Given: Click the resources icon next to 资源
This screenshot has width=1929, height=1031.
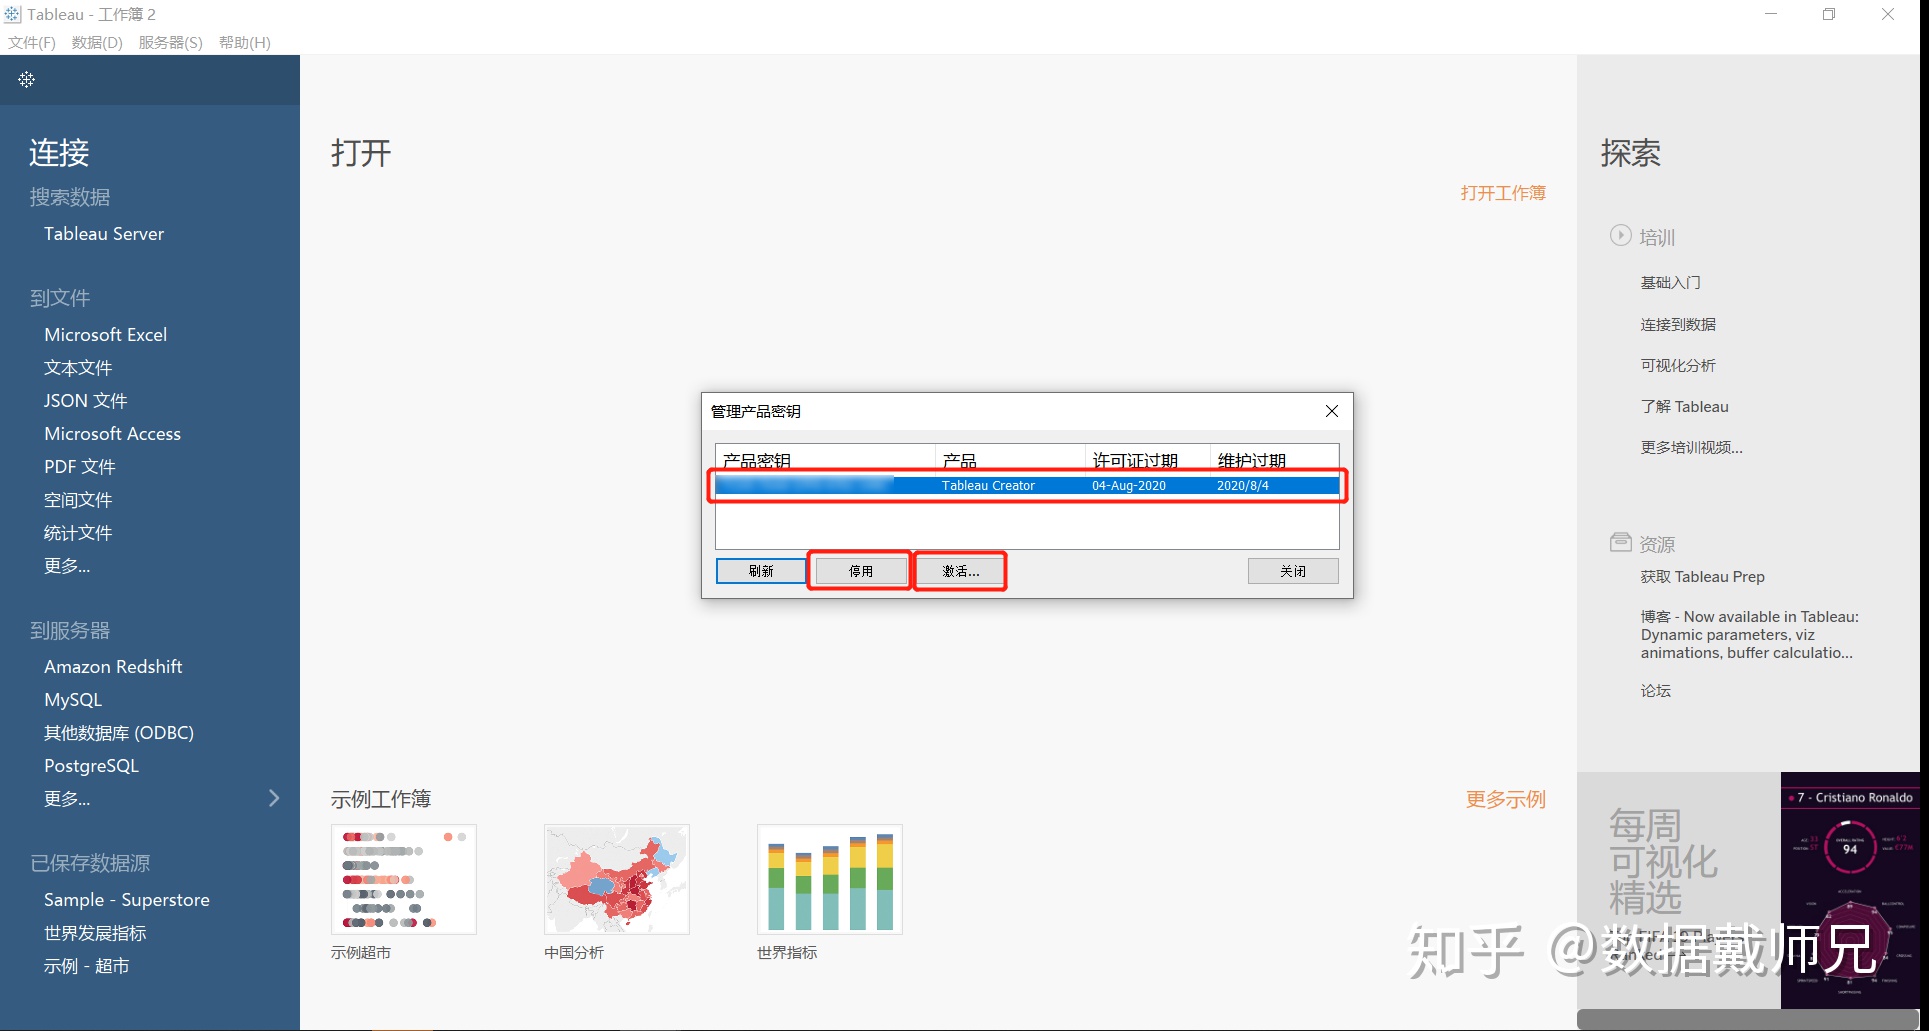Looking at the screenshot, I should (1620, 542).
